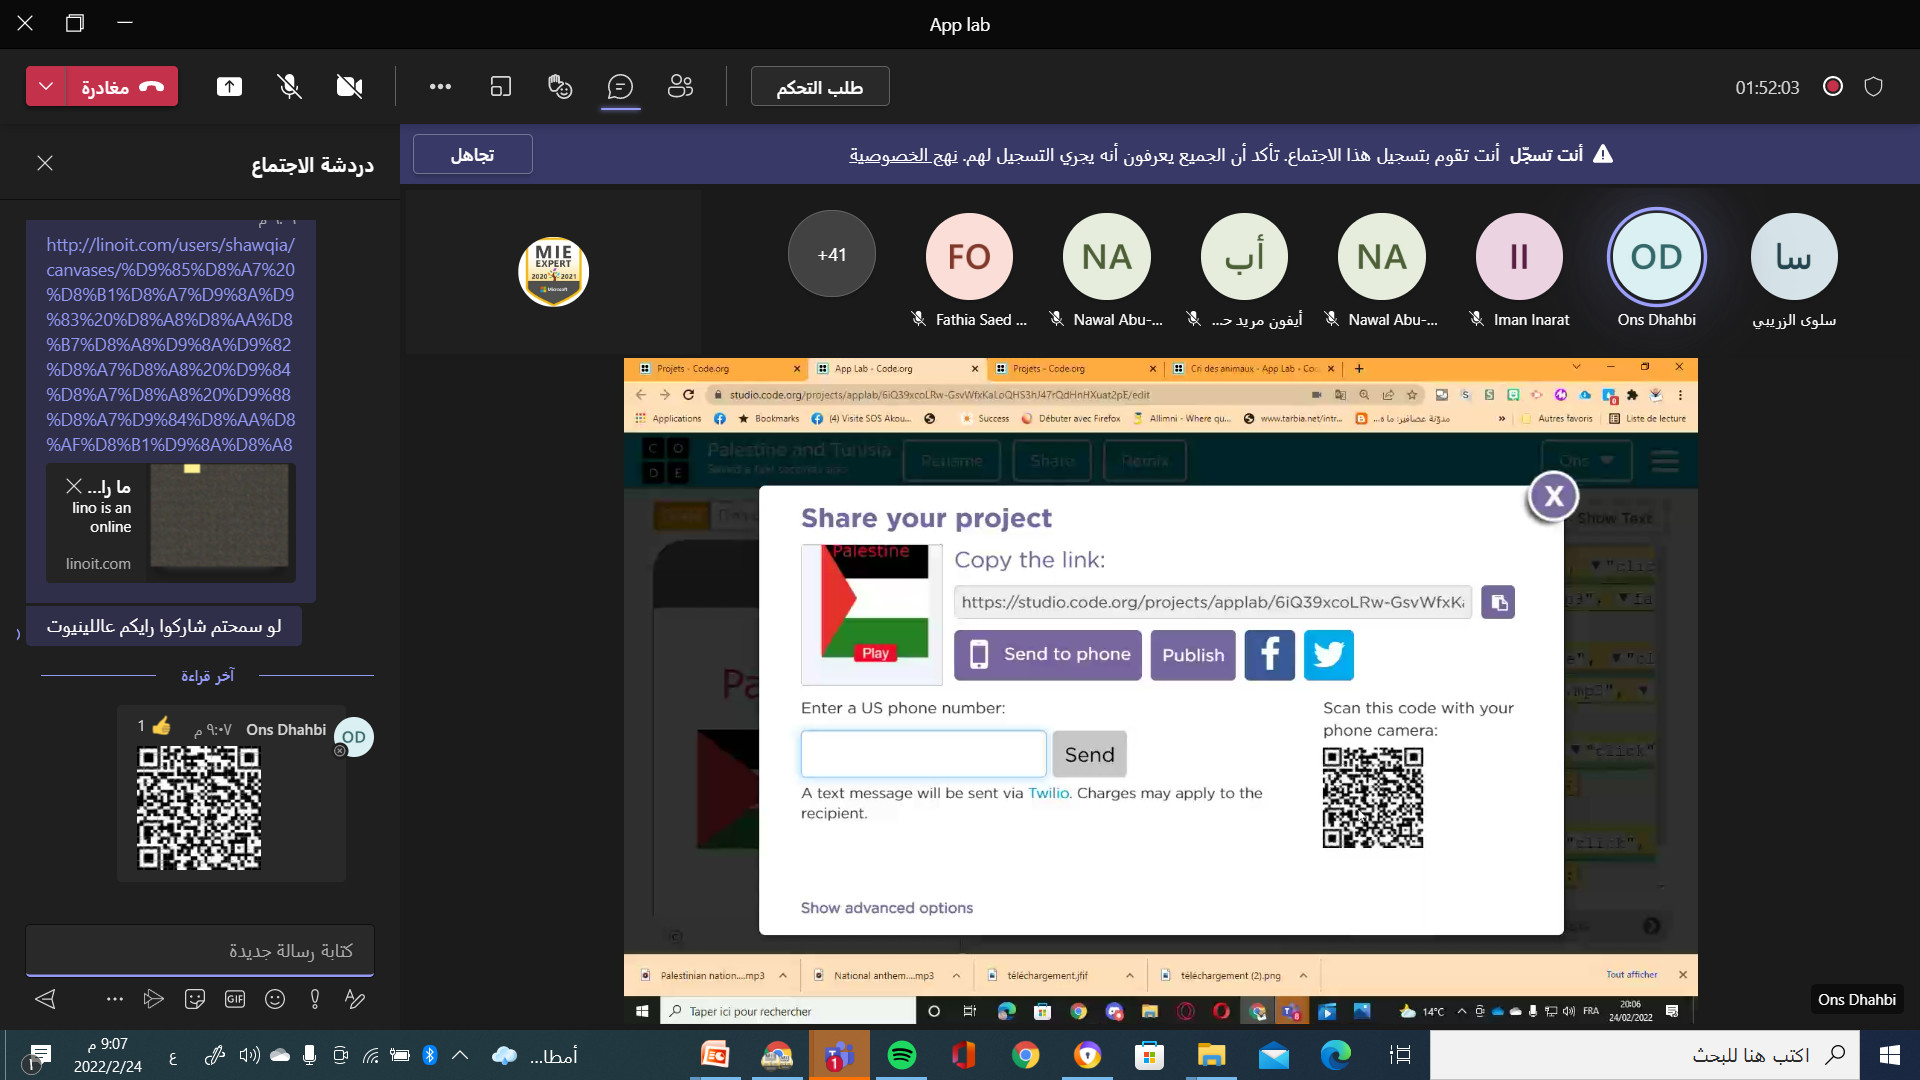Screen dimensions: 1920x1080
Task: Send the chat message arrow
Action: [x=45, y=998]
